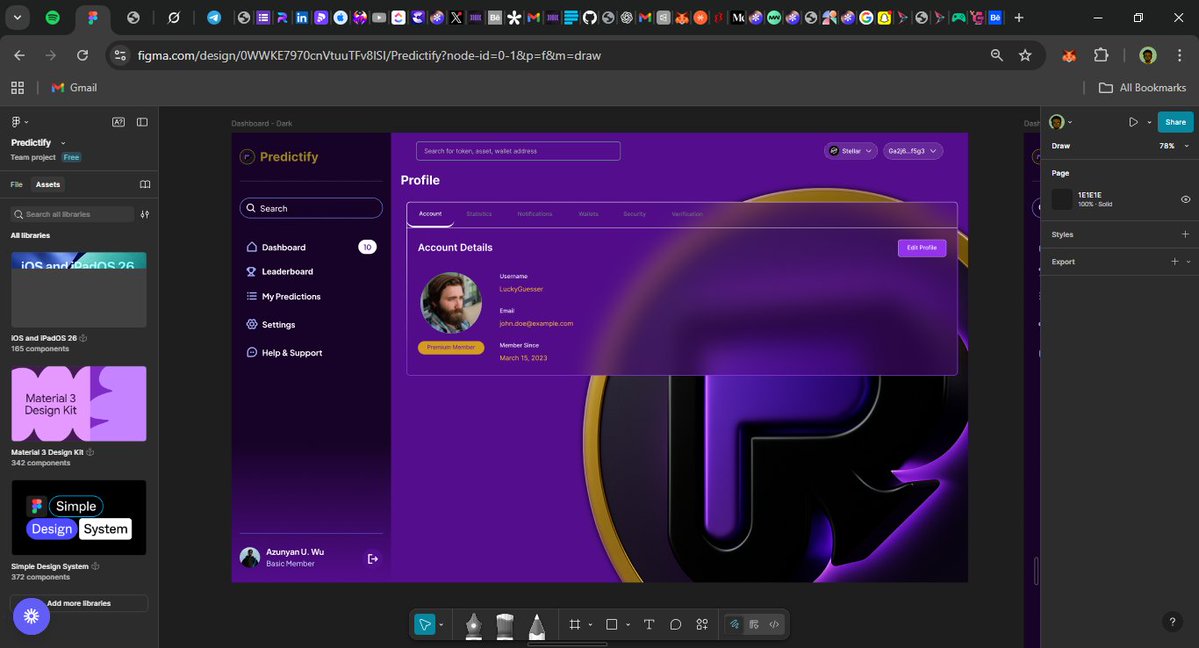Switch to the Assets tab

(x=47, y=184)
